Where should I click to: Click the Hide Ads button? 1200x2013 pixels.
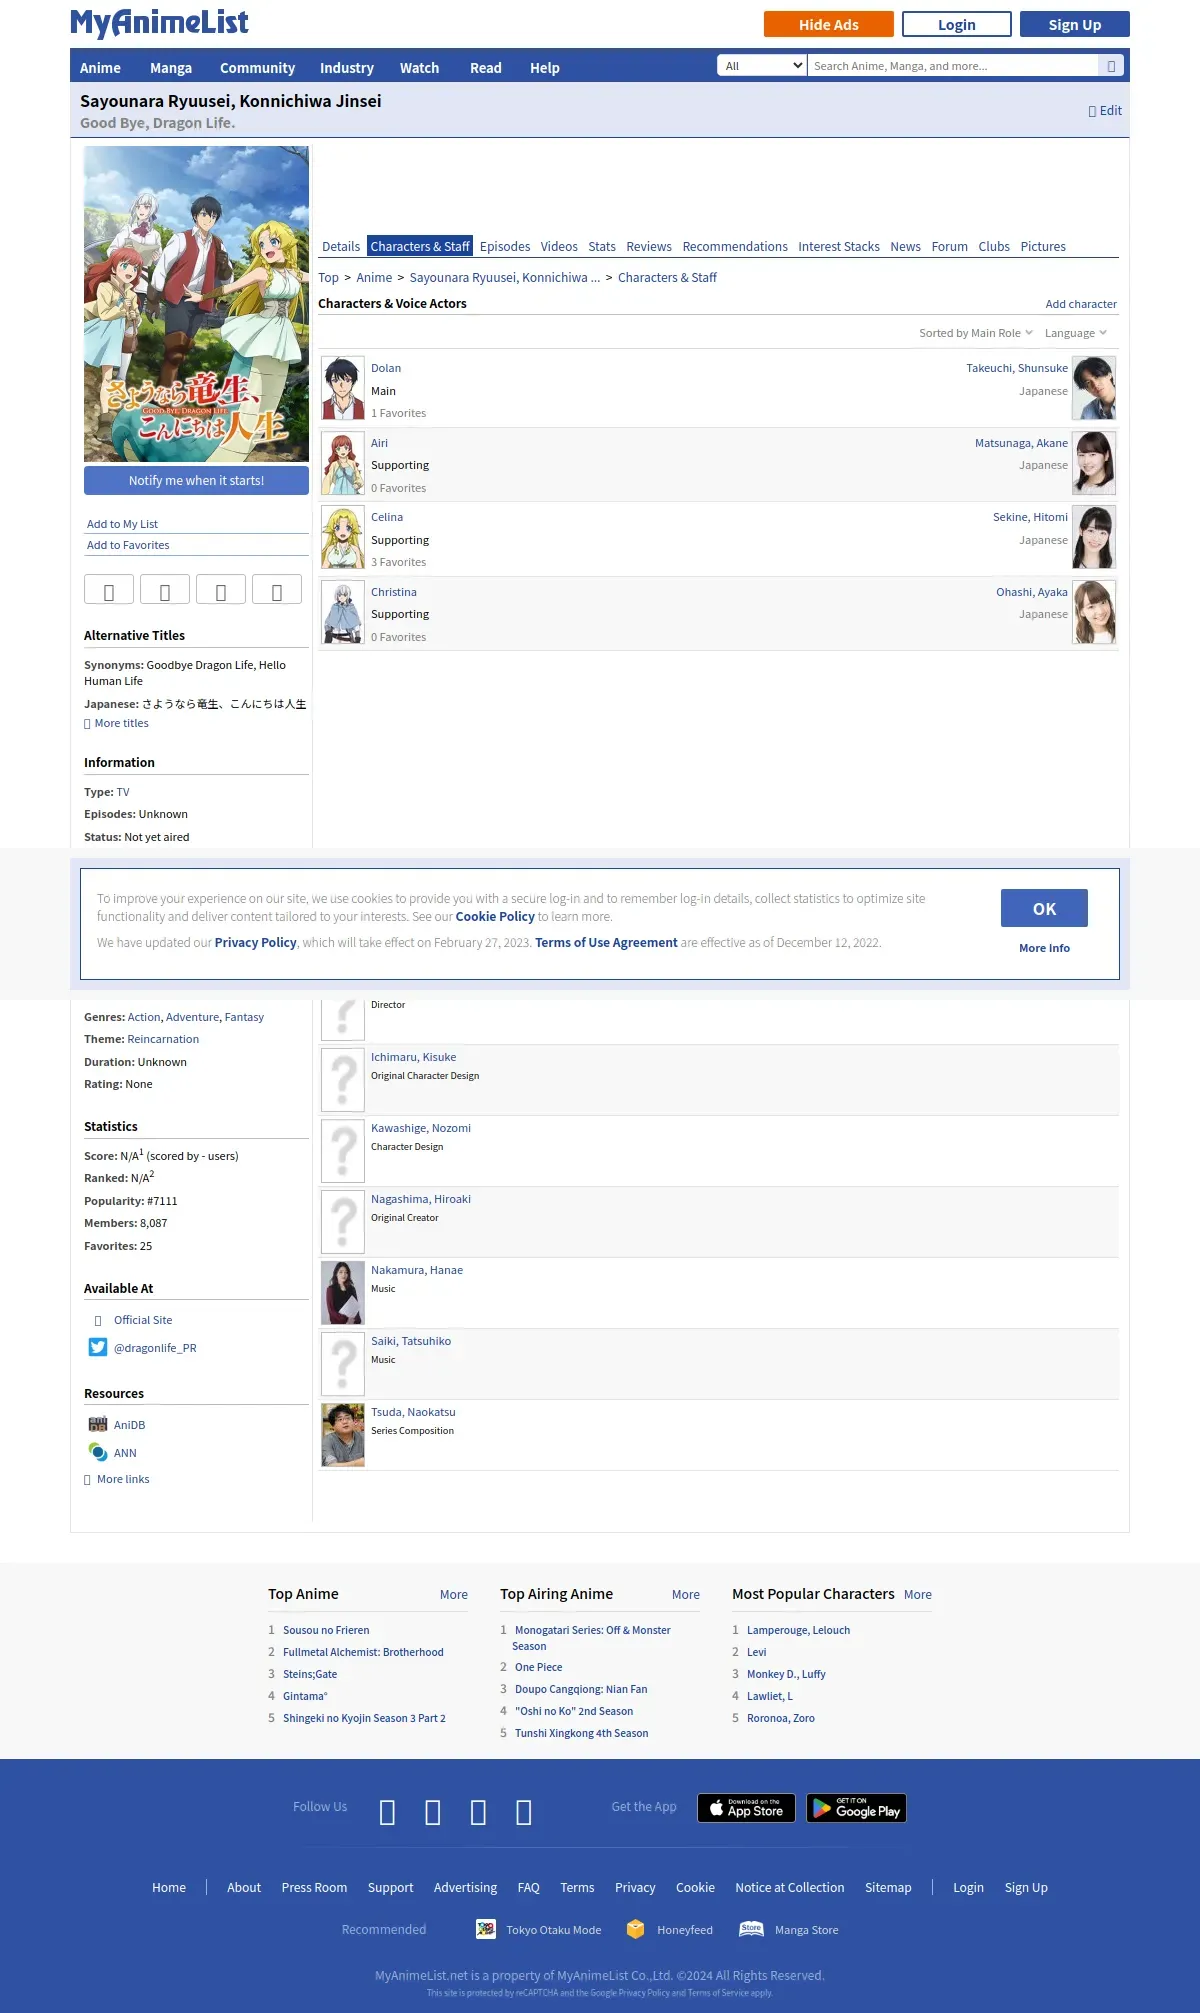coord(829,24)
